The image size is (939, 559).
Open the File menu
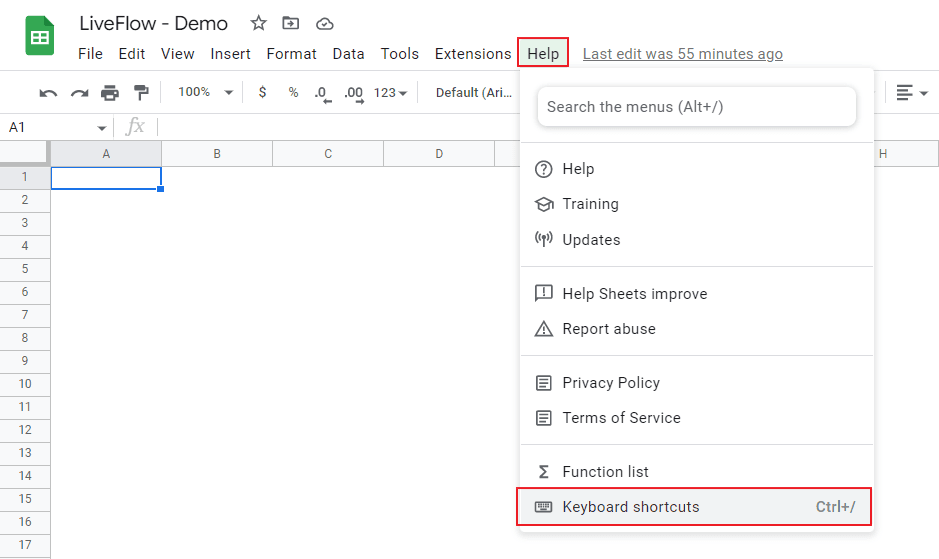(90, 54)
